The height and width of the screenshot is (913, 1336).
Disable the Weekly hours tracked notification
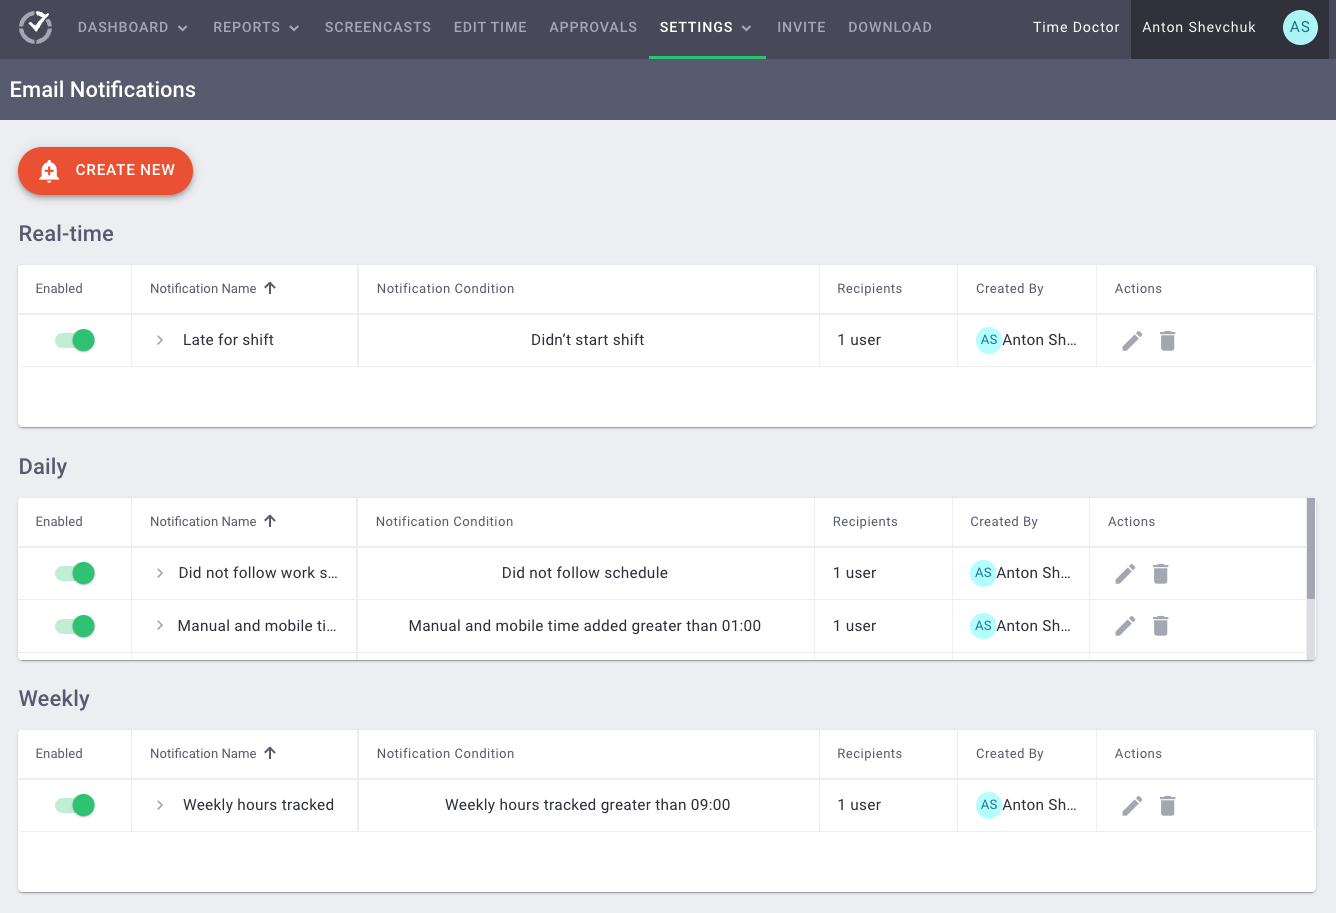(73, 805)
